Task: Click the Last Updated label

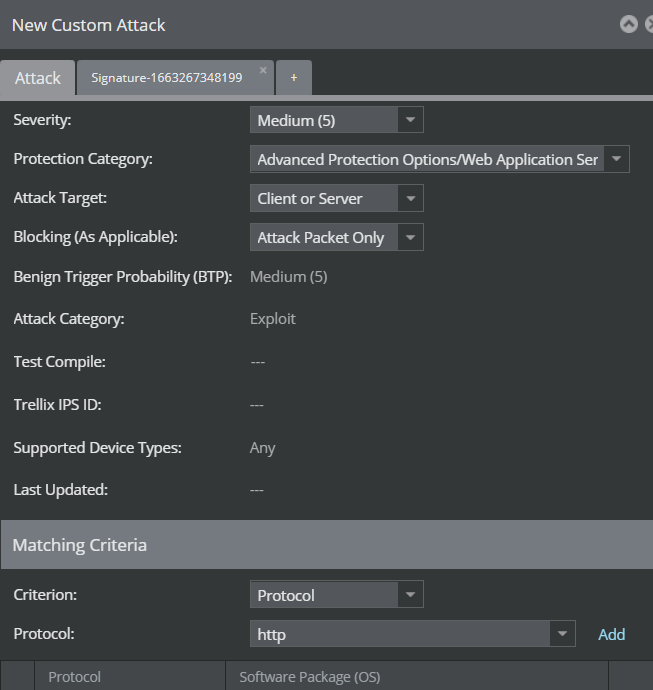Action: pyautogui.click(x=61, y=490)
